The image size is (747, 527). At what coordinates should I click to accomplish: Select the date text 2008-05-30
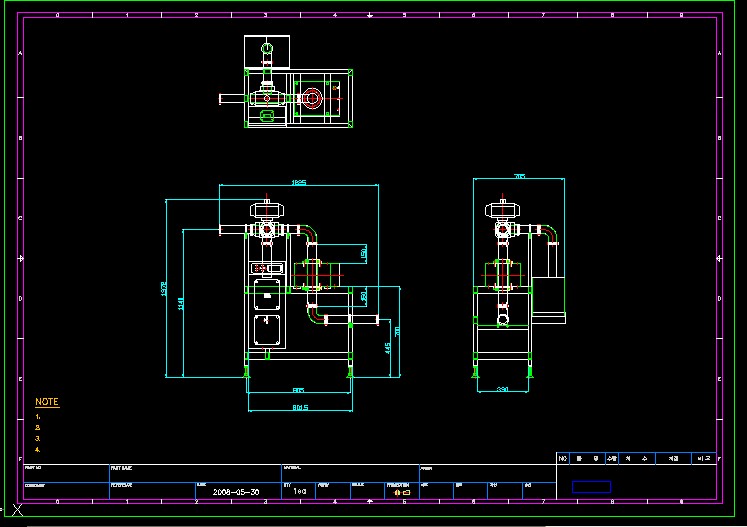236,492
